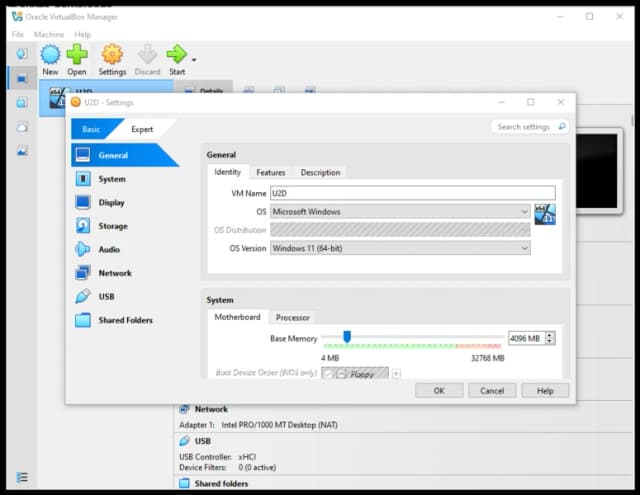
Task: Toggle the list menu icon at sidebar bottom
Action: pyautogui.click(x=22, y=477)
